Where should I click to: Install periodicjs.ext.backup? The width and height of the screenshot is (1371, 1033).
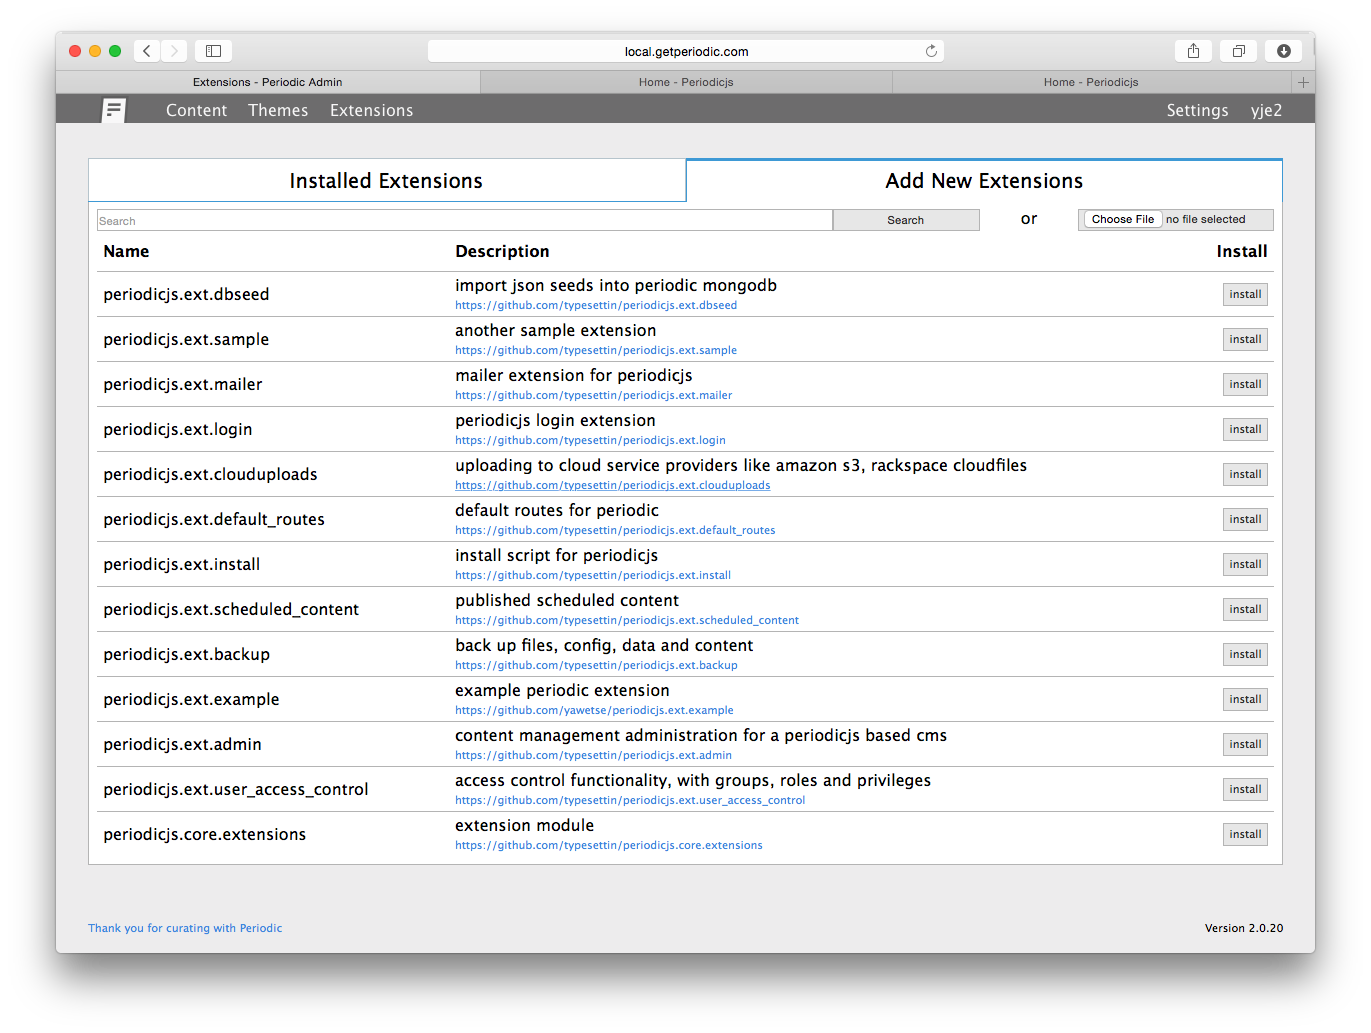(1245, 654)
